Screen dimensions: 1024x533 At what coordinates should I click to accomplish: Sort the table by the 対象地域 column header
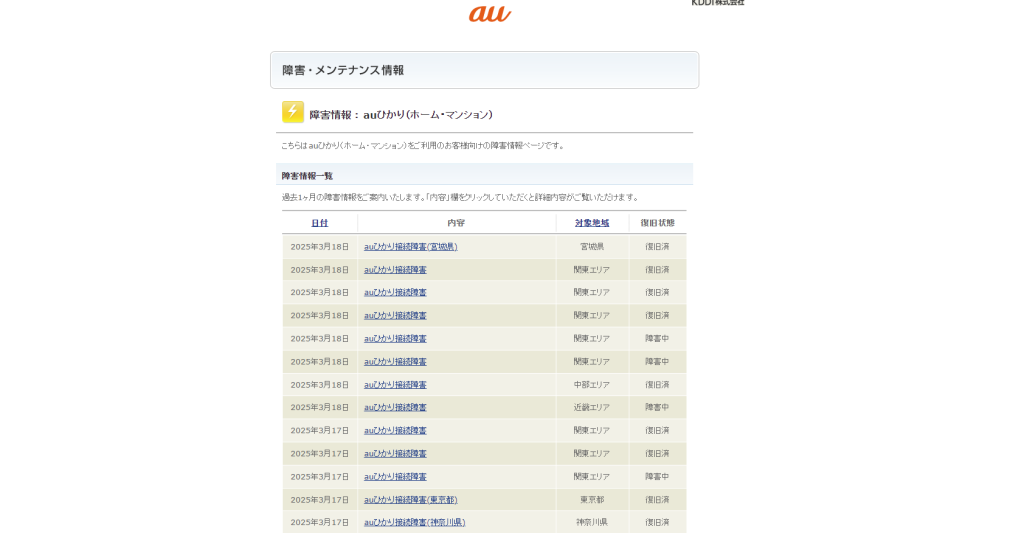coord(592,223)
